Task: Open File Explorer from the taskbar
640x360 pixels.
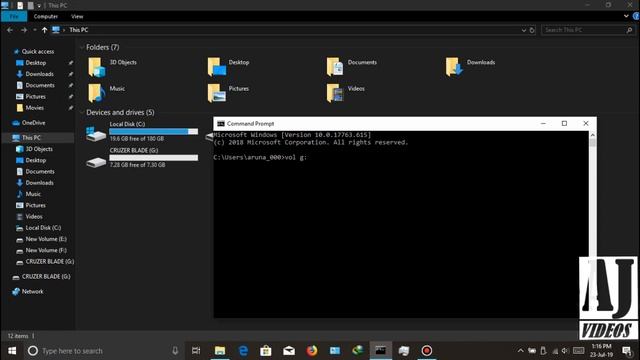Action: point(220,351)
